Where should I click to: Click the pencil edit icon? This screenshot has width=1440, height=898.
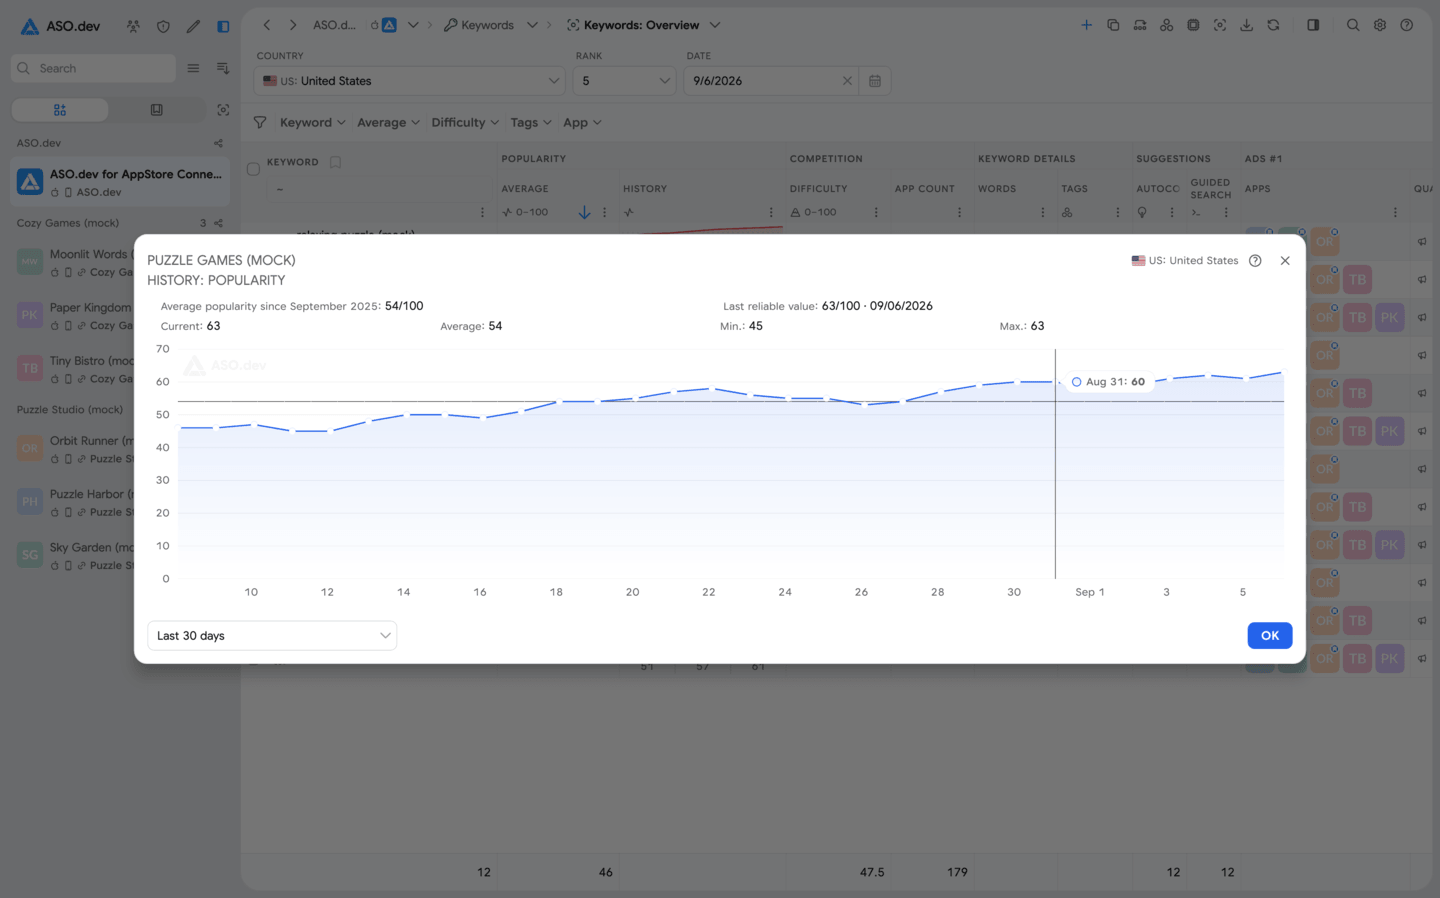tap(193, 26)
